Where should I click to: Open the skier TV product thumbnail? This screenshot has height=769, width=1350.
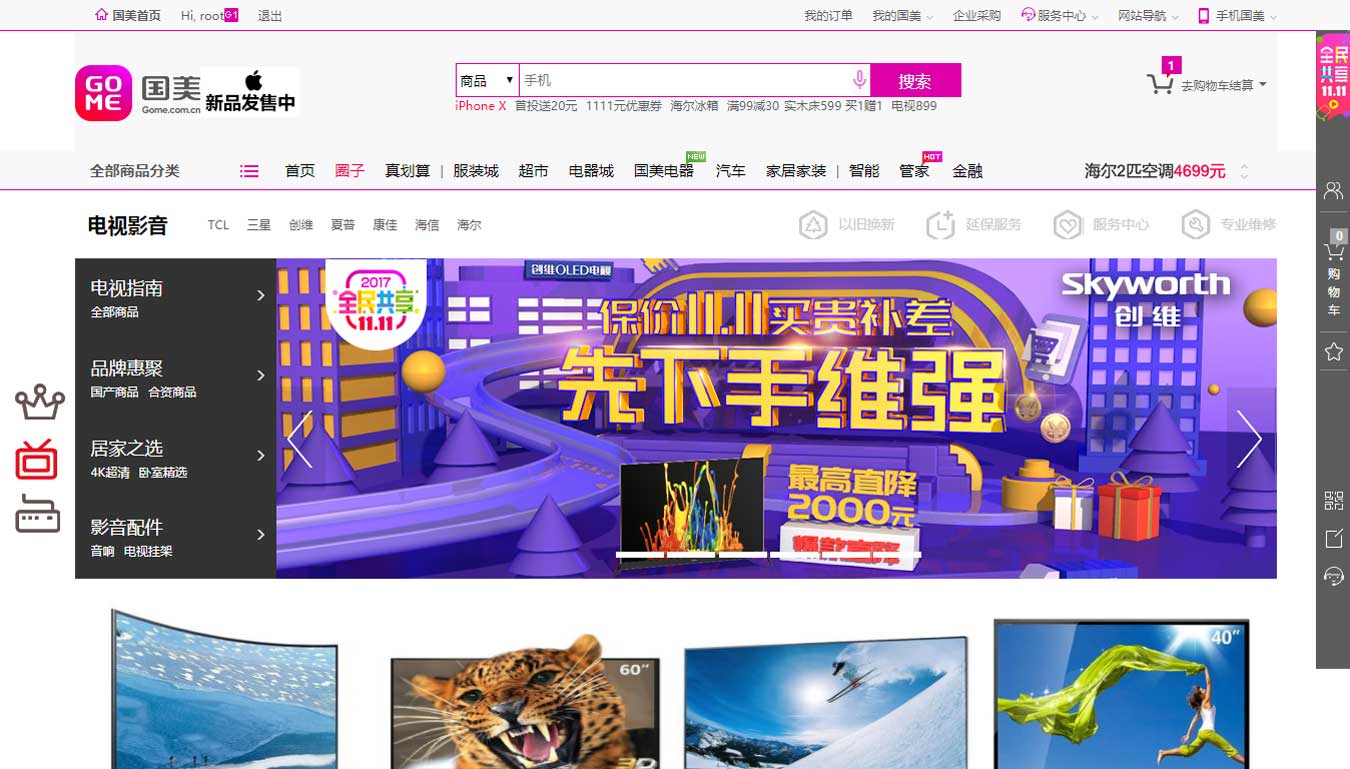(x=826, y=703)
